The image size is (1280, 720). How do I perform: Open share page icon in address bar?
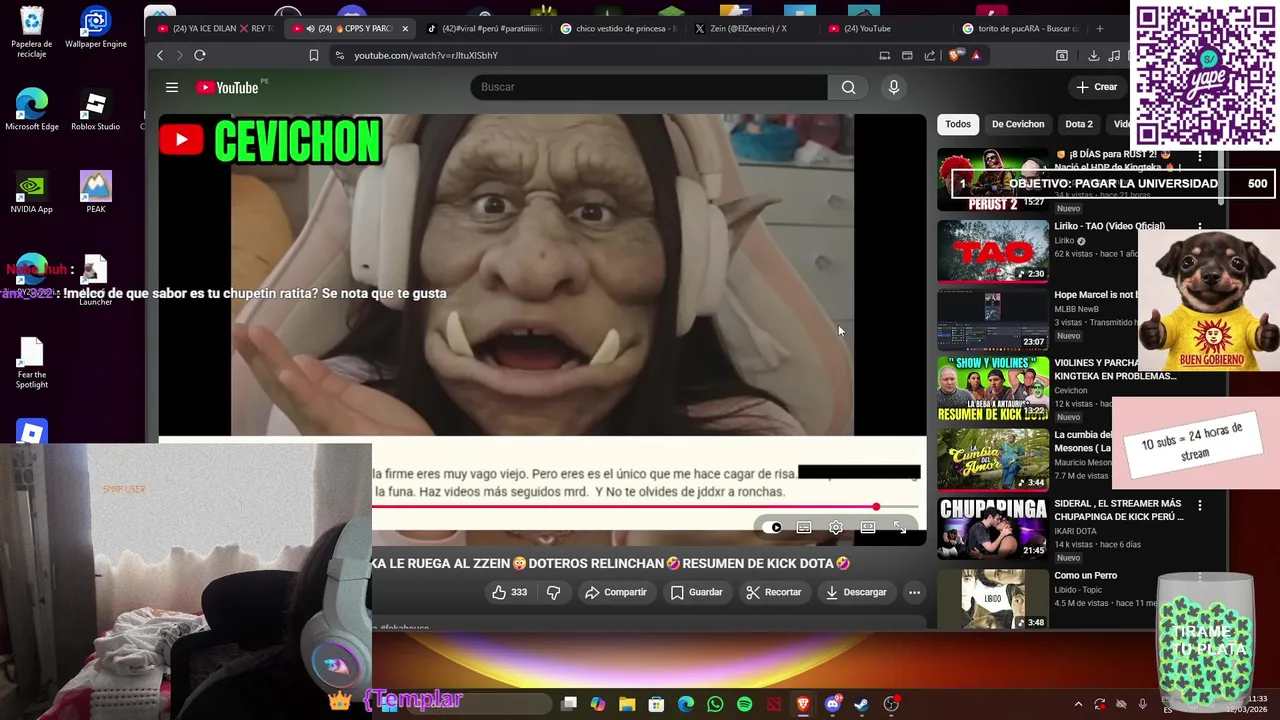[x=930, y=55]
